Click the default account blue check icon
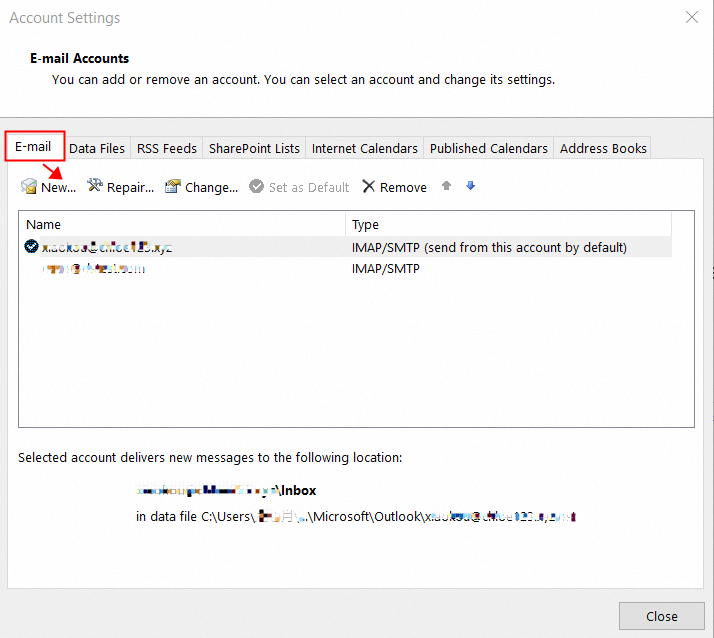The width and height of the screenshot is (714, 638). (x=31, y=247)
